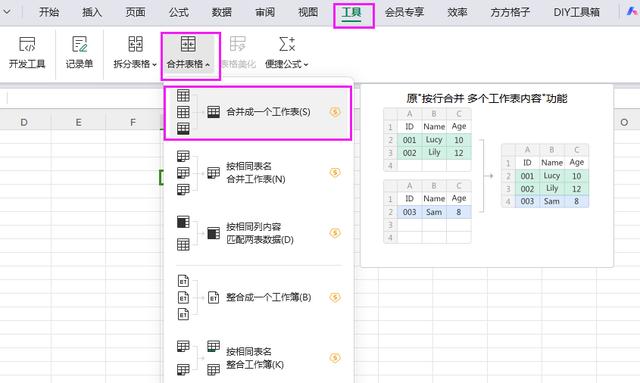The width and height of the screenshot is (640, 383).
Task: Choose 整合成一个工作簿(B) option
Action: pos(258,297)
